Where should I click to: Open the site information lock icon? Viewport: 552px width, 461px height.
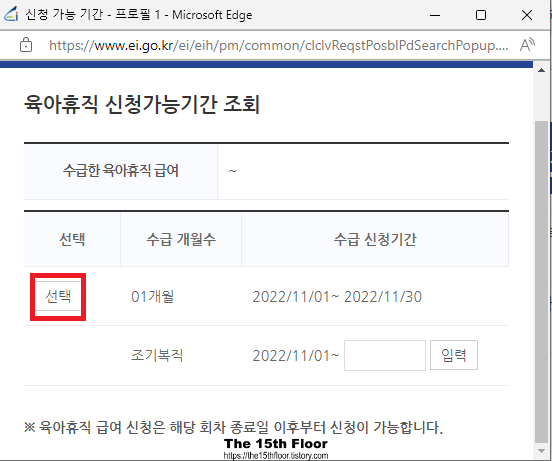click(x=26, y=45)
